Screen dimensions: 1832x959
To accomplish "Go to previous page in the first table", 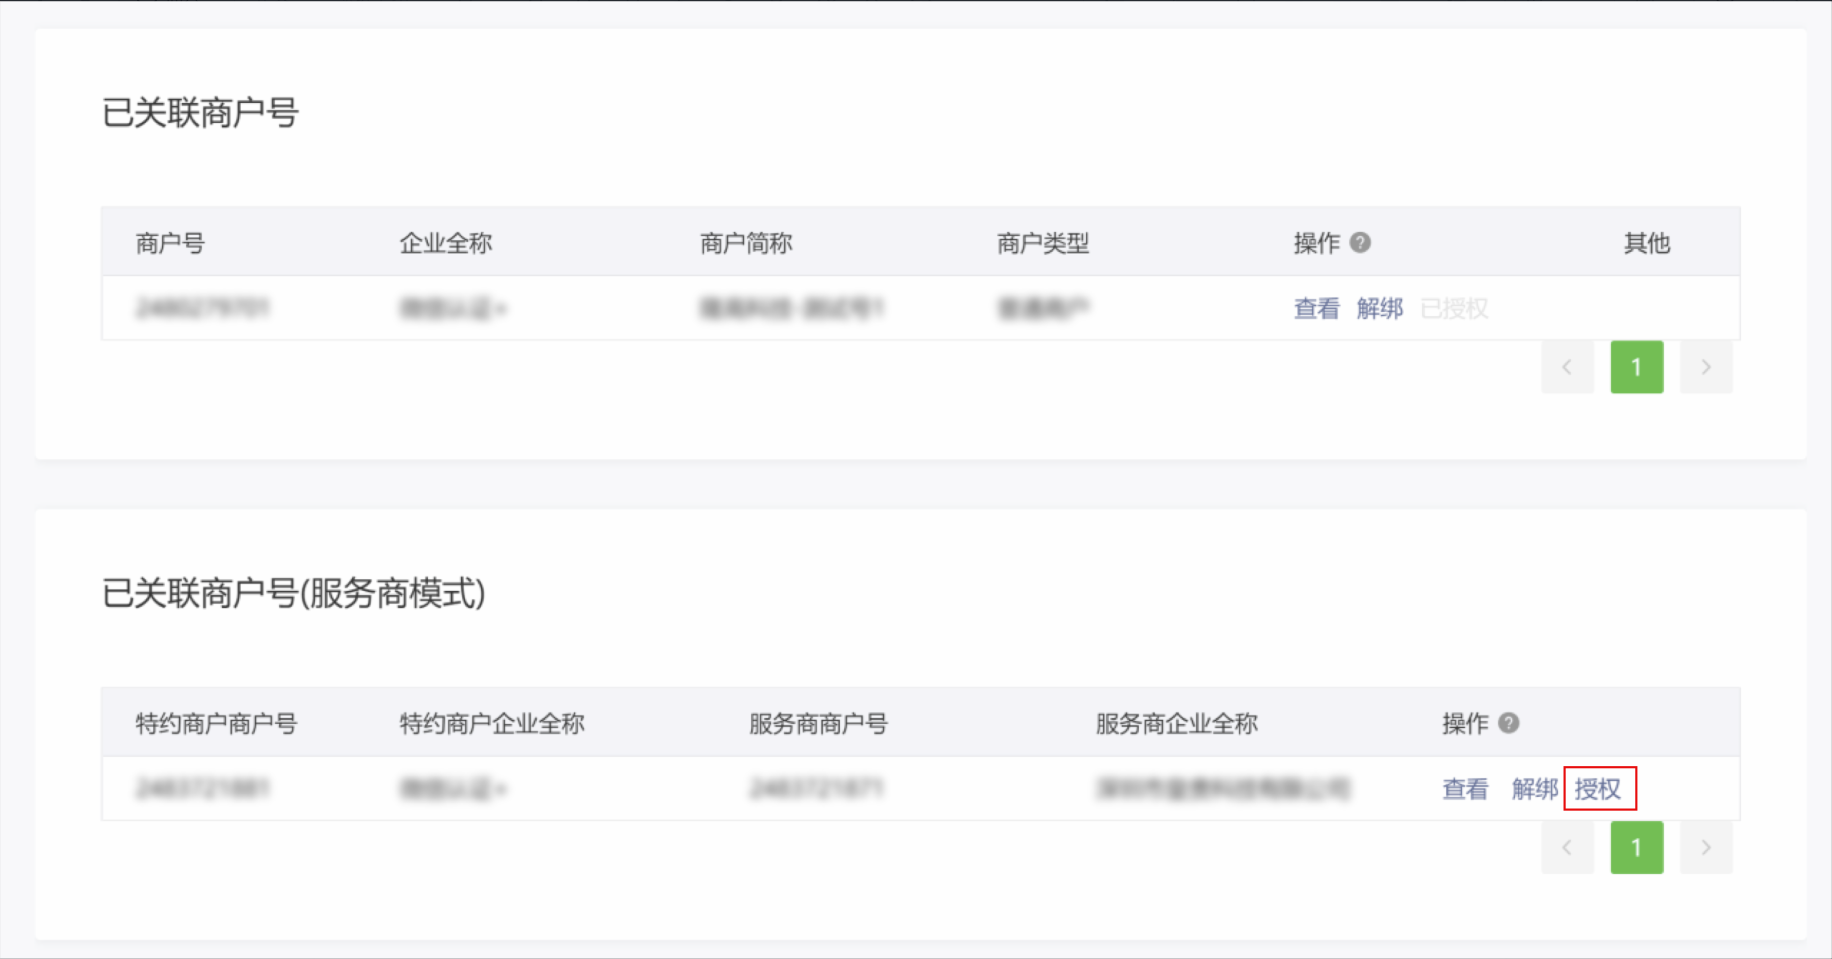I will click(x=1567, y=367).
